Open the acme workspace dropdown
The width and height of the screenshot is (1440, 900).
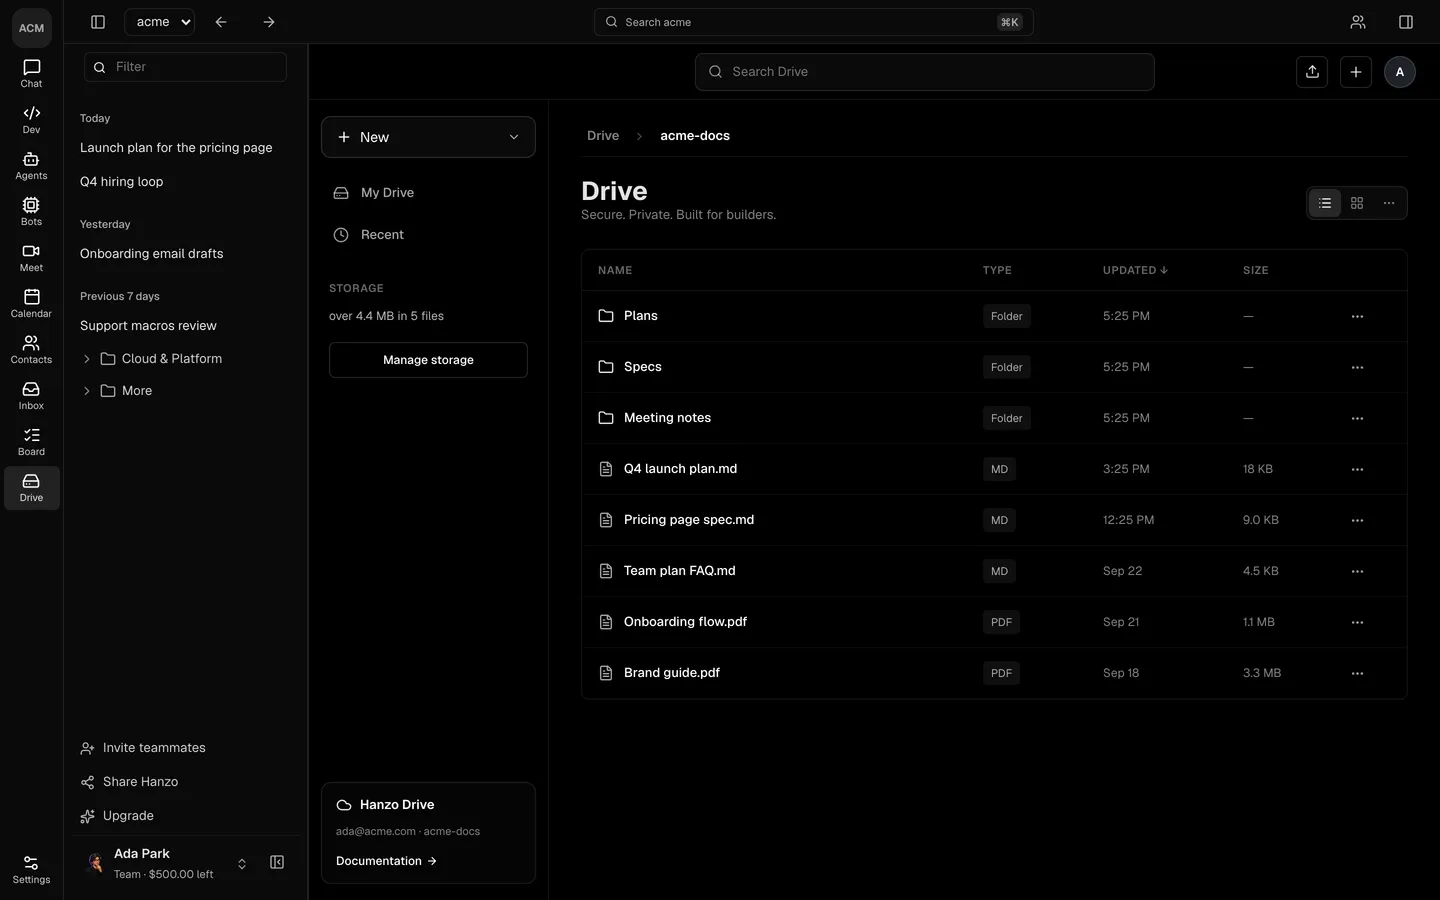coord(160,22)
